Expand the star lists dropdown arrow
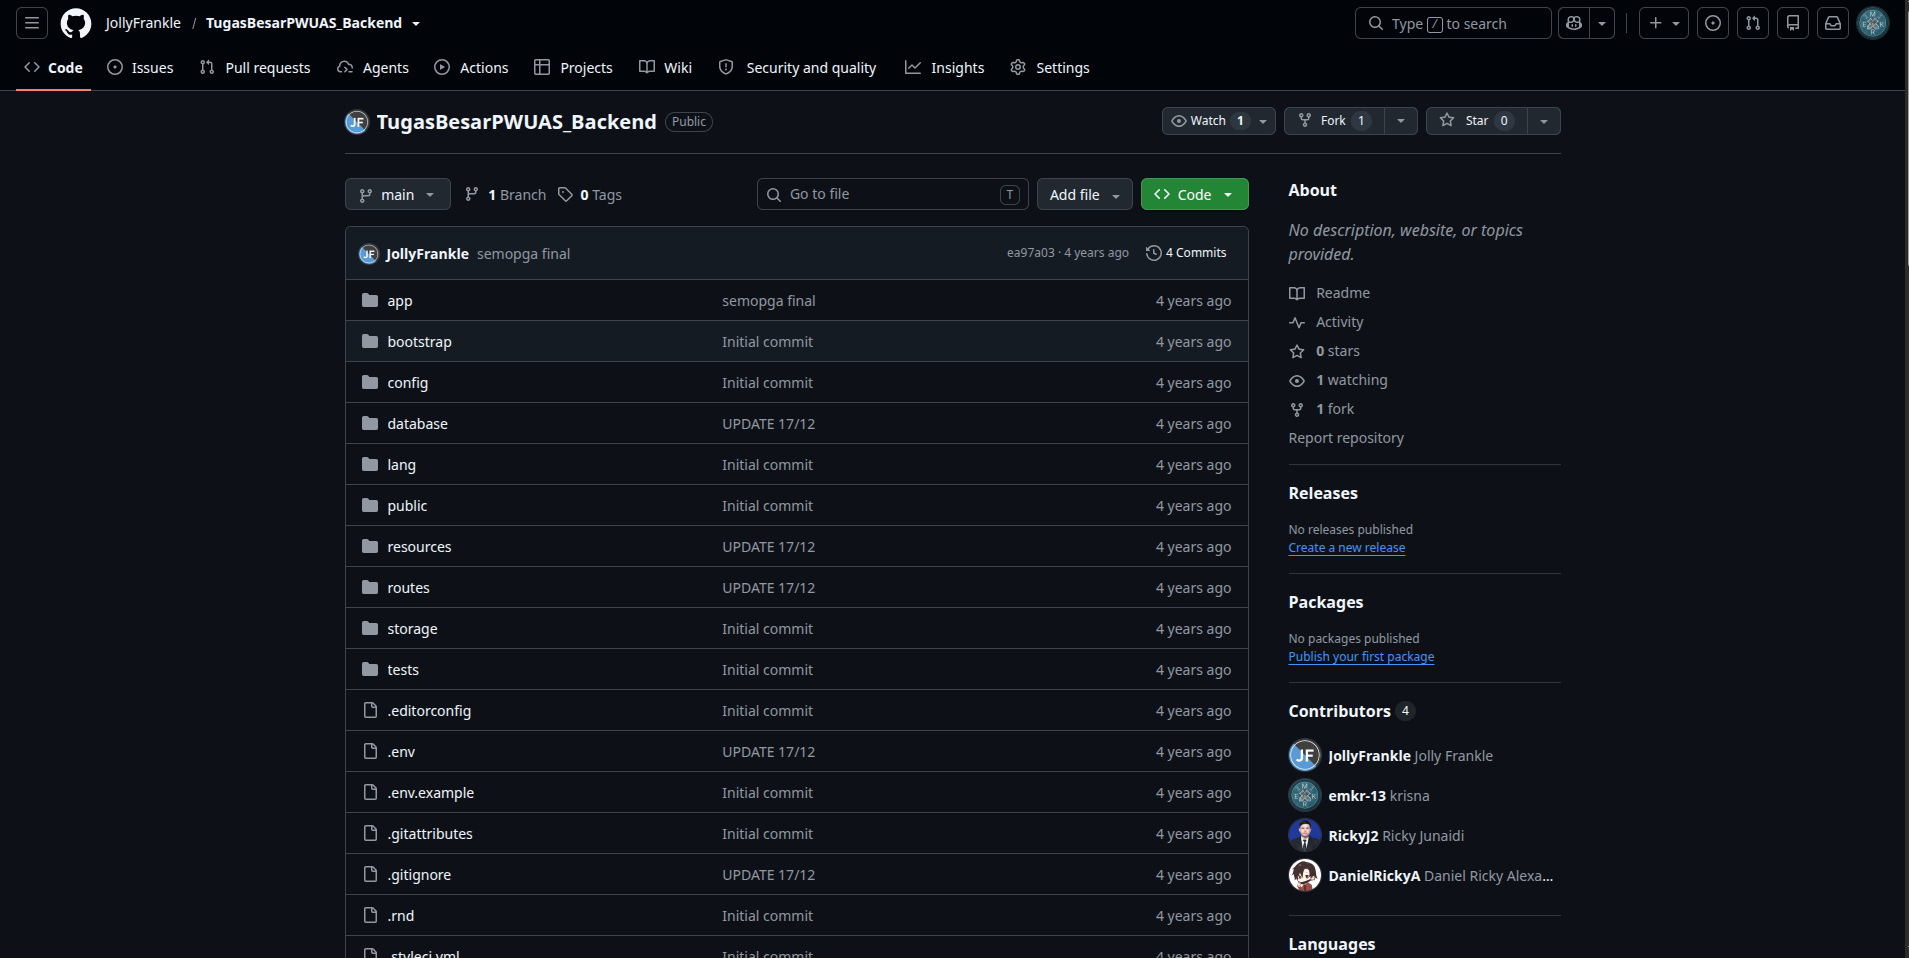This screenshot has height=958, width=1909. (1544, 121)
